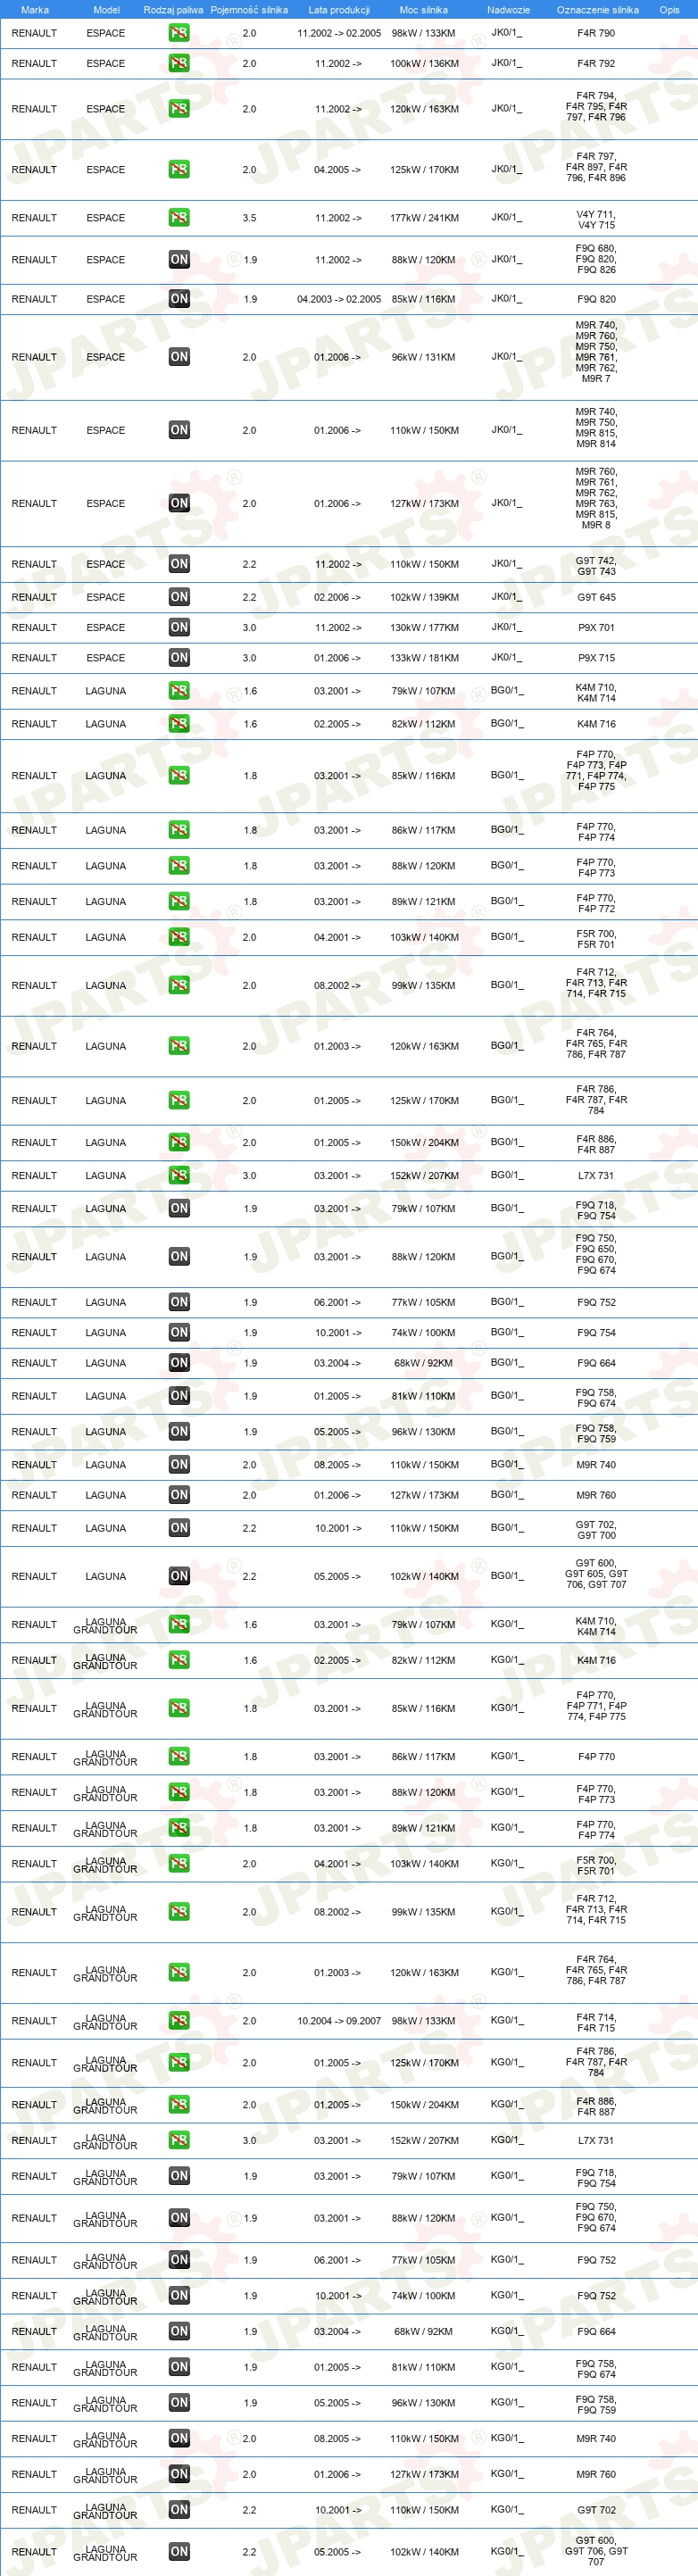Image resolution: width=698 pixels, height=2576 pixels.
Task: Click the PB icon for Laguna 3.0 L7X 731 BG0/1_
Action: click(179, 1175)
